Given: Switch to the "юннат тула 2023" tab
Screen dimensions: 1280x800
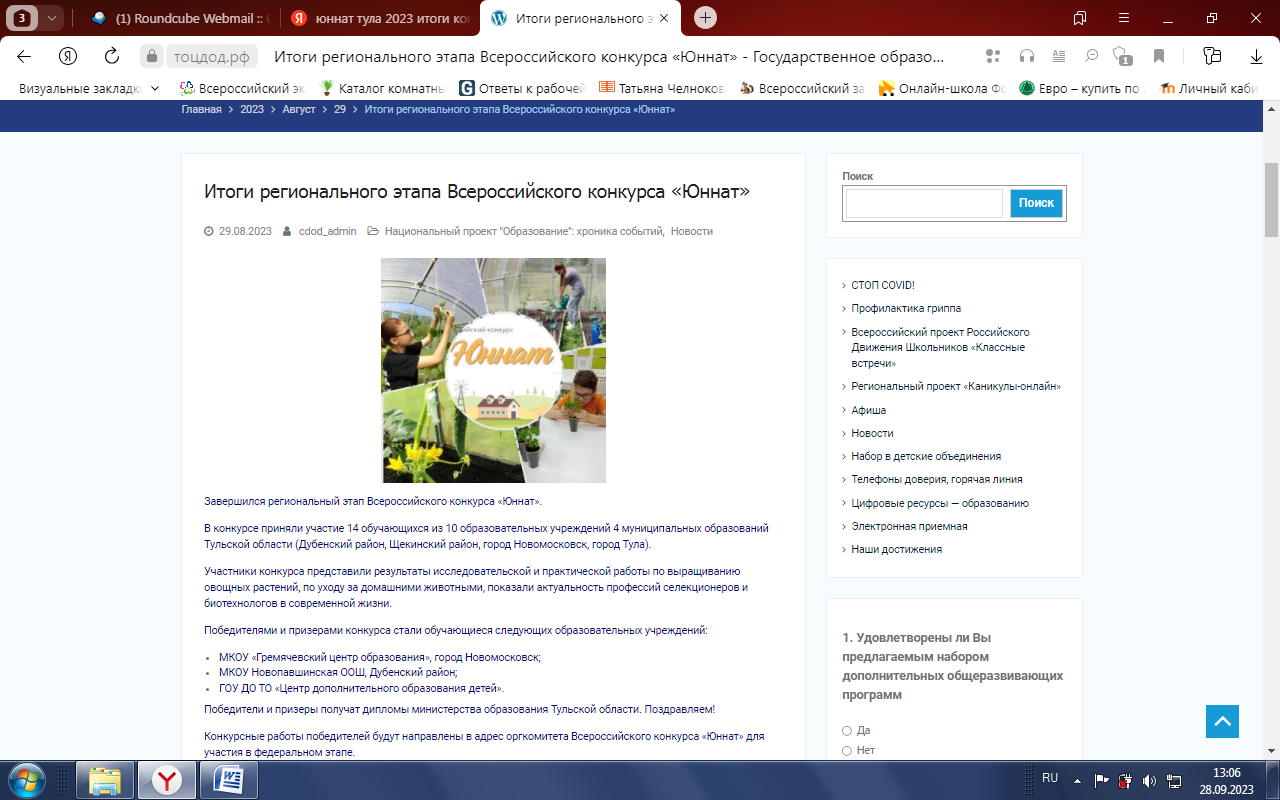Looking at the screenshot, I should click(x=380, y=18).
